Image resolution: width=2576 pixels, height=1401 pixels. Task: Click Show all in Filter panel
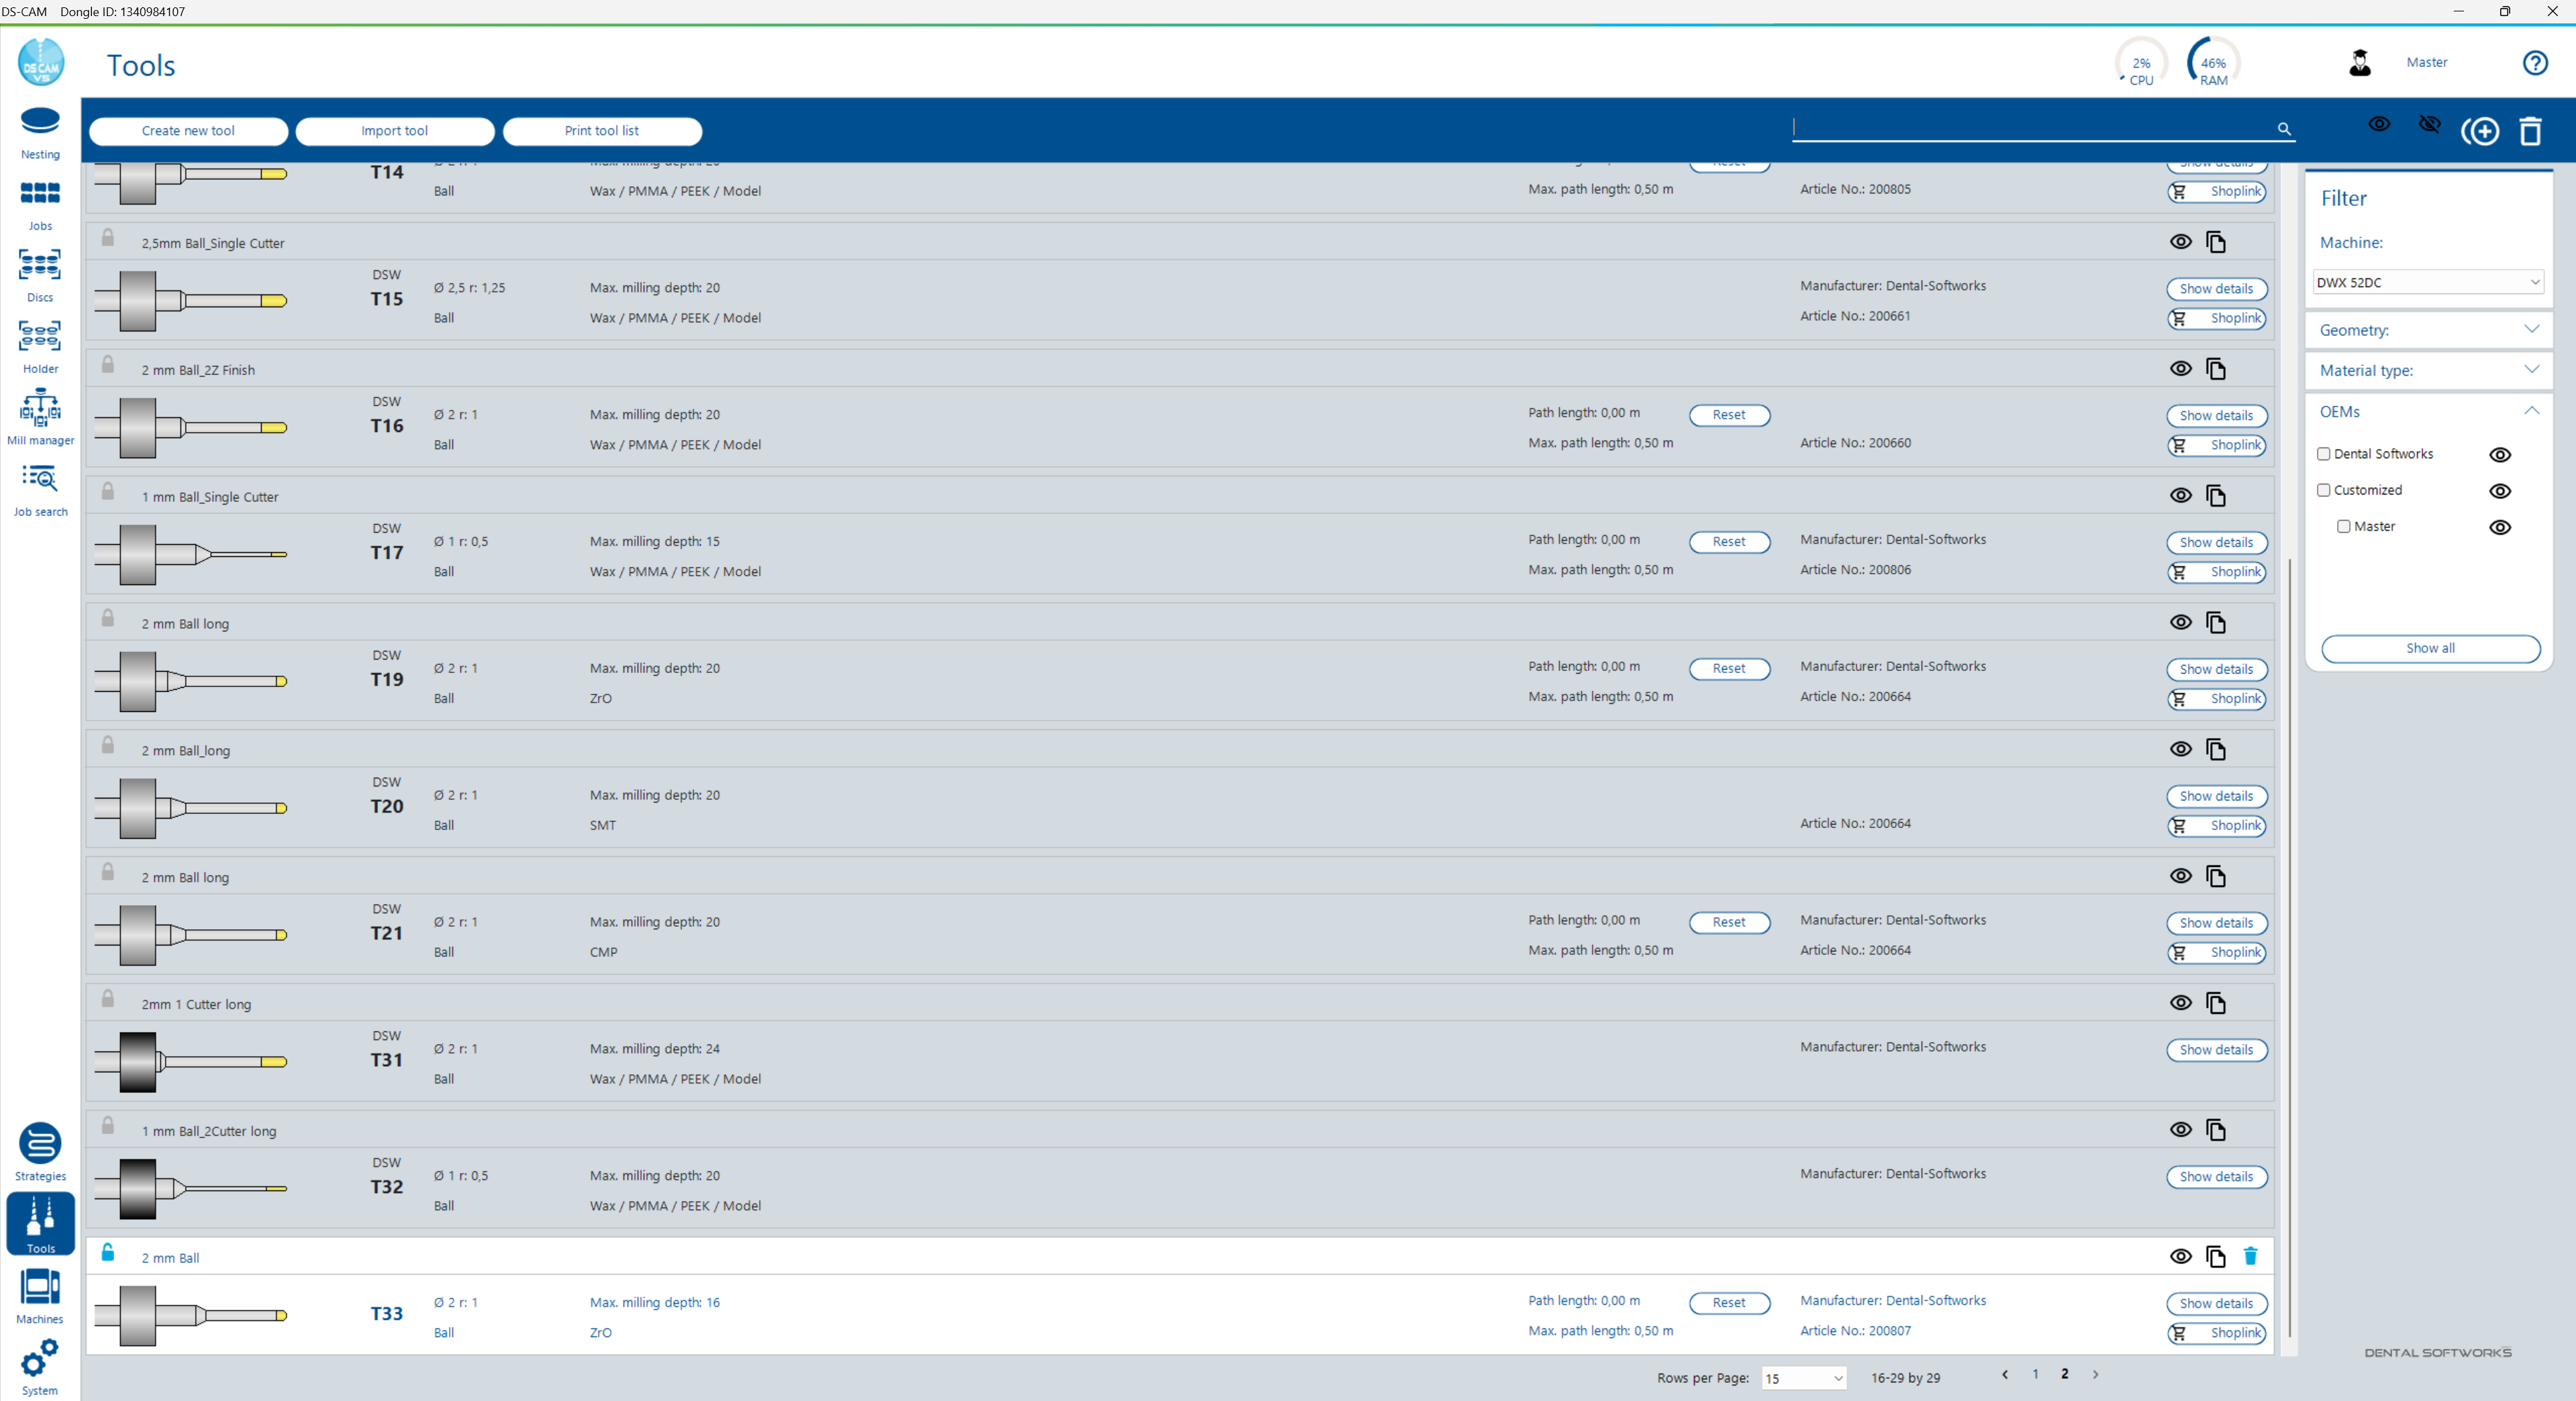click(x=2430, y=648)
